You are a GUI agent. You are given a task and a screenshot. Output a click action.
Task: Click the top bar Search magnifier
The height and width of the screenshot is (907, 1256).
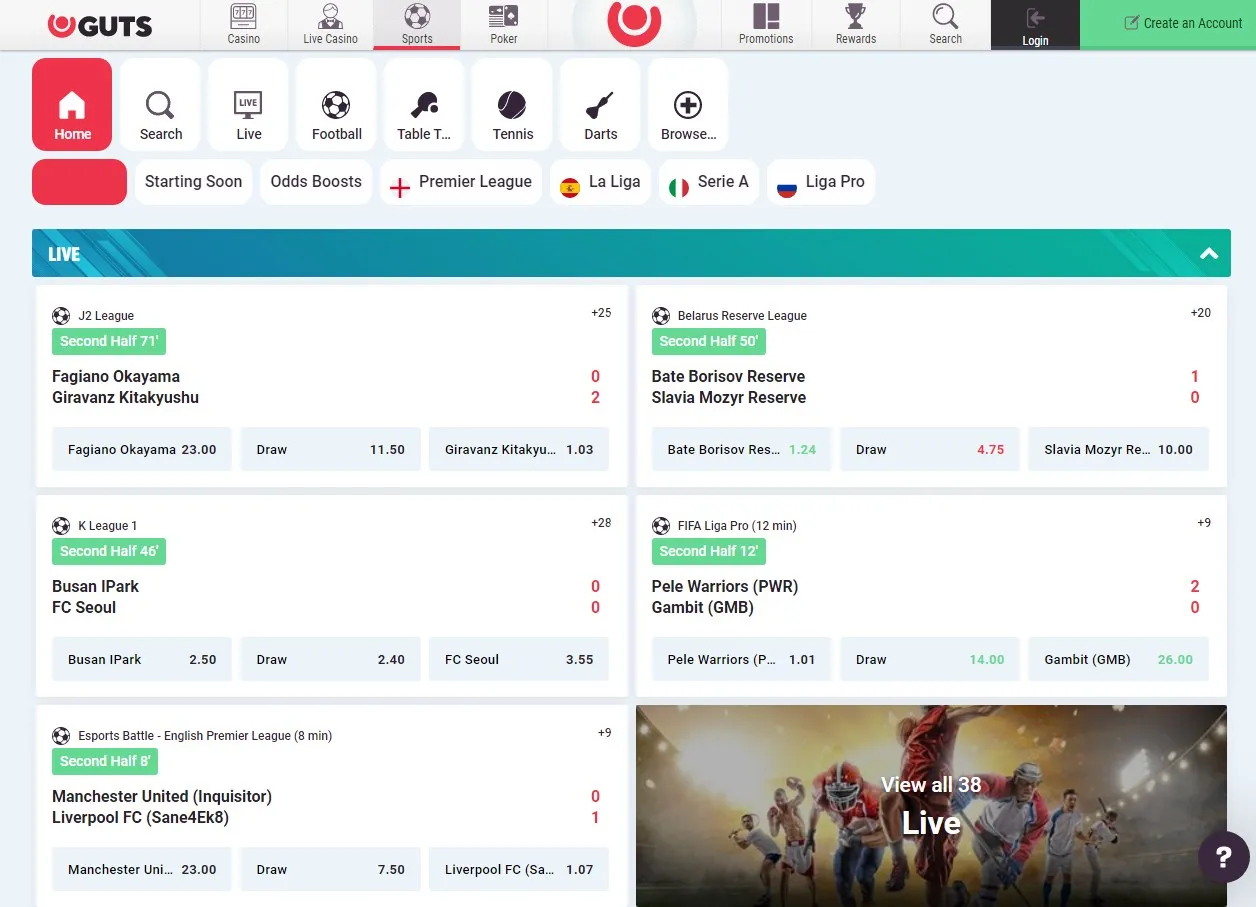click(x=945, y=25)
